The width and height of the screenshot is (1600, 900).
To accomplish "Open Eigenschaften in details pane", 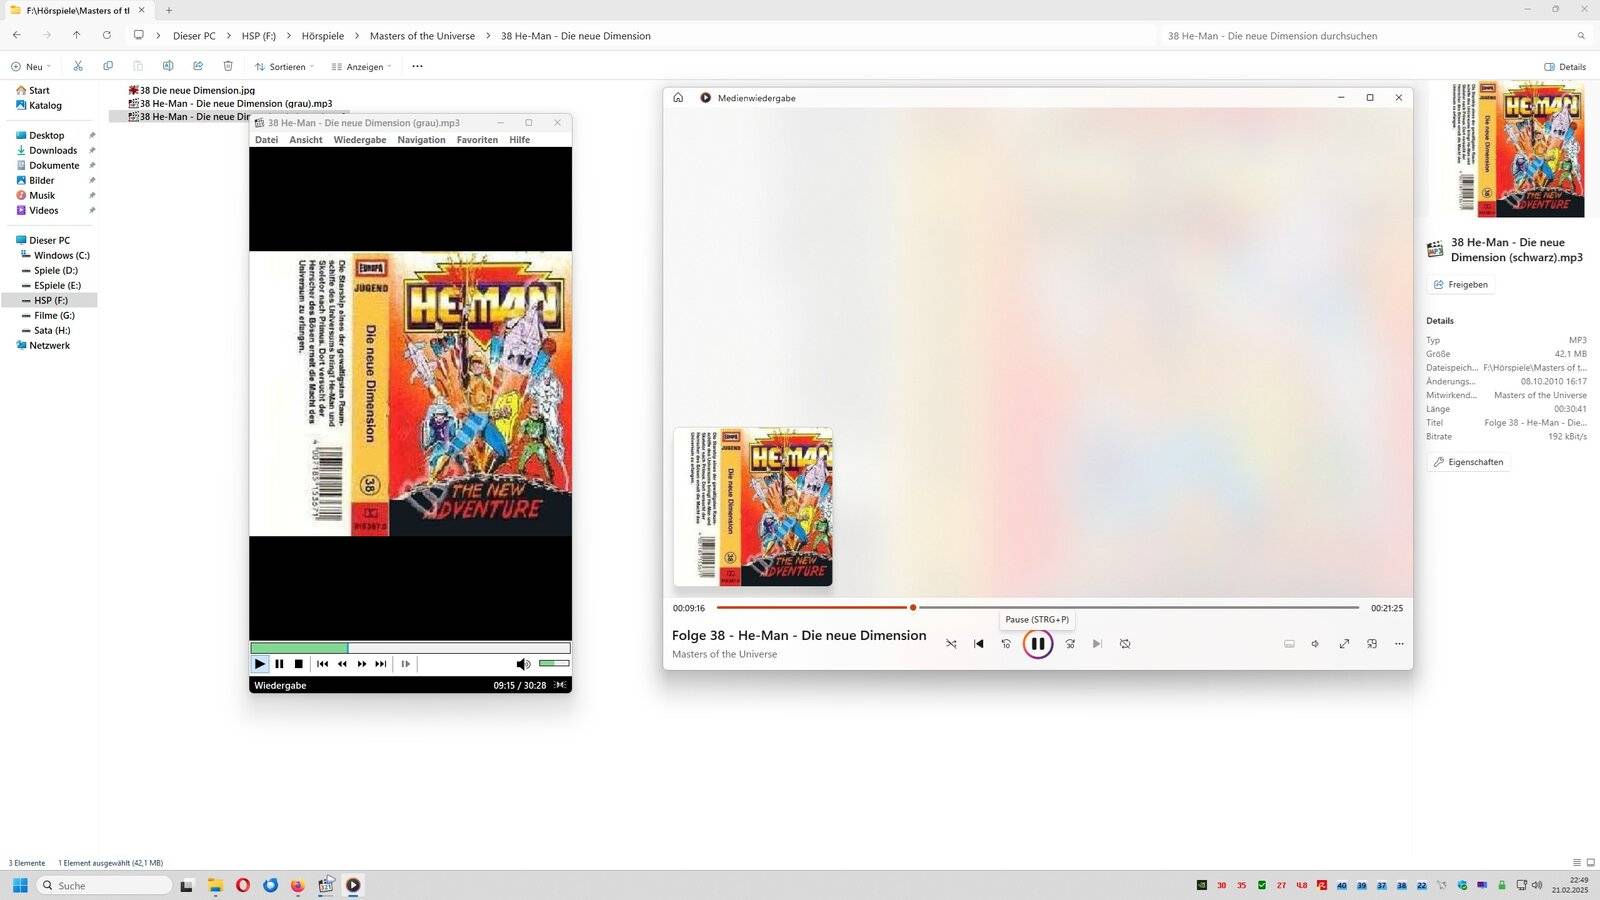I will click(x=1468, y=462).
